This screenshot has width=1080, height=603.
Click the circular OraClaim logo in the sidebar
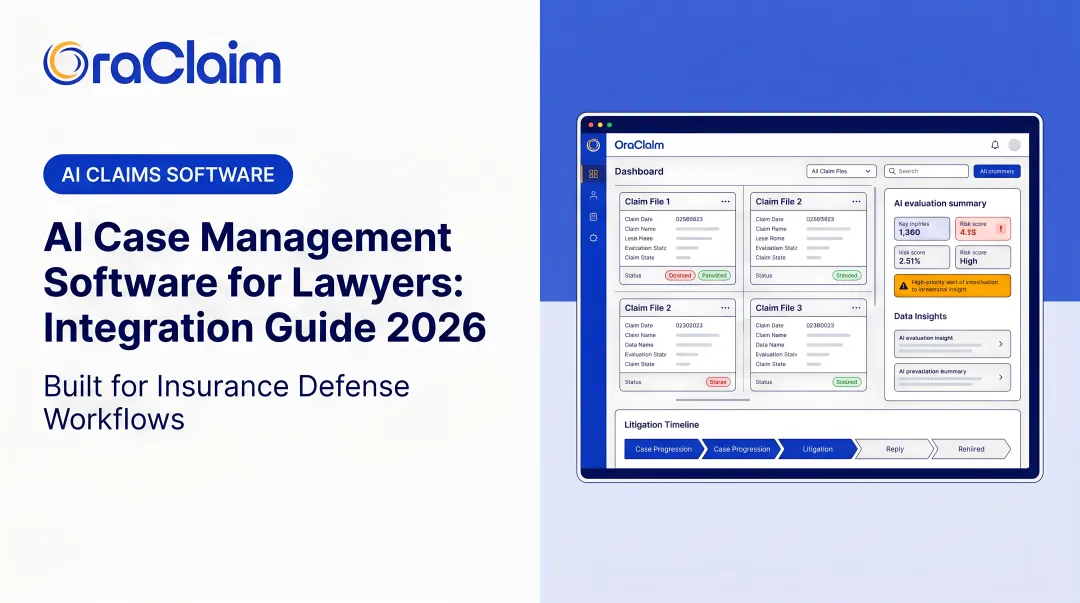[593, 145]
